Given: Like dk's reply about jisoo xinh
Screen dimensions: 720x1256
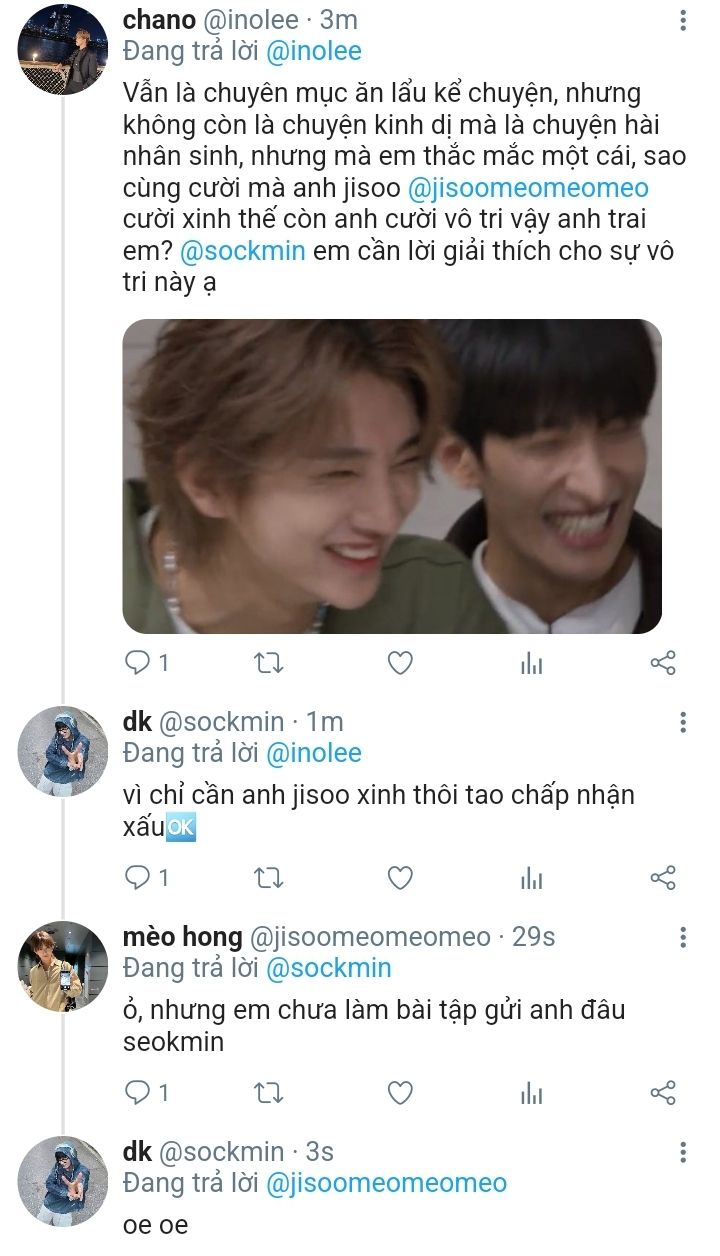Looking at the screenshot, I should pyautogui.click(x=400, y=878).
